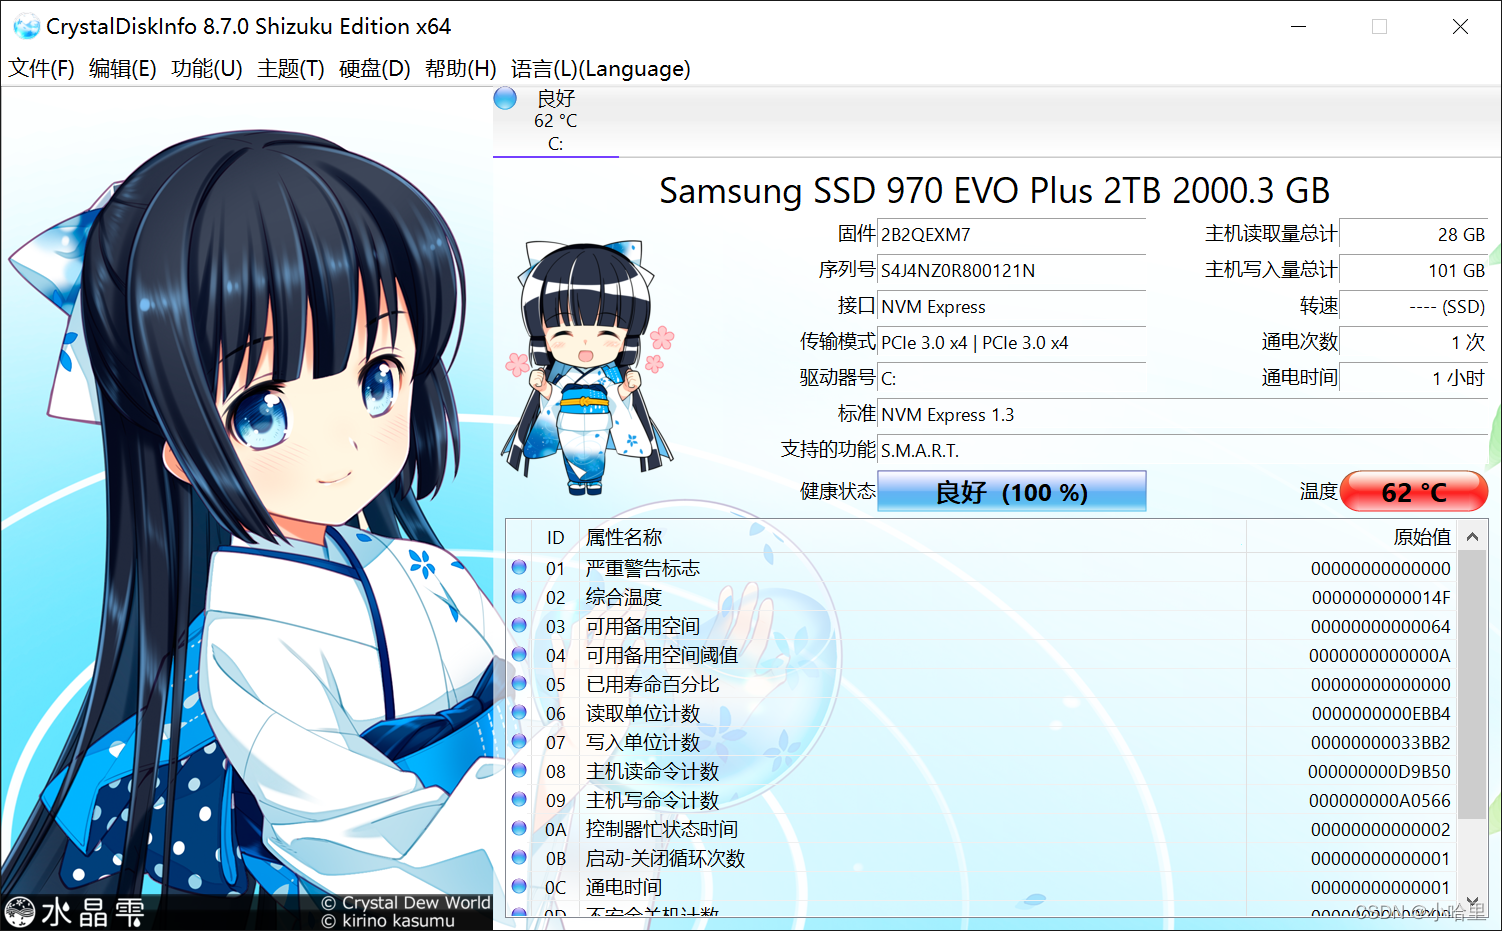Click the 固件 field 2B2QEXM7
This screenshot has height=931, width=1502.
(x=1011, y=235)
